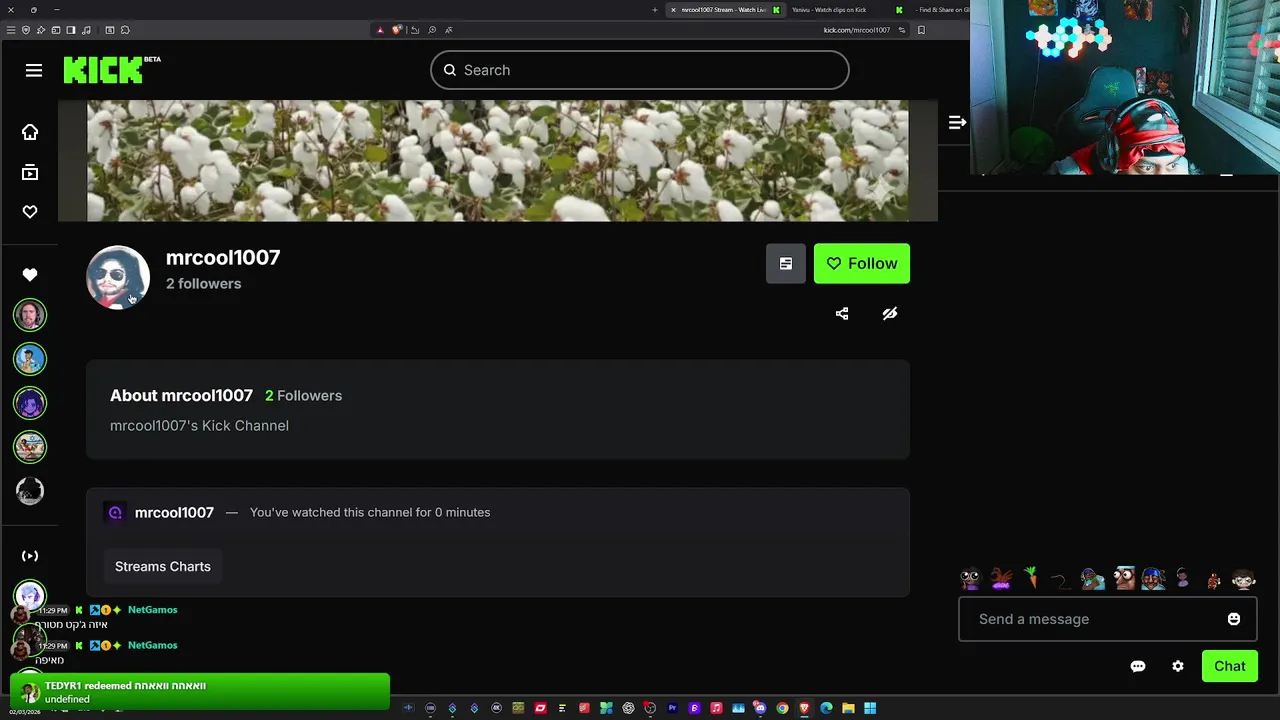
Task: Insert the bug-eyed face emote
Action: tap(1126, 578)
